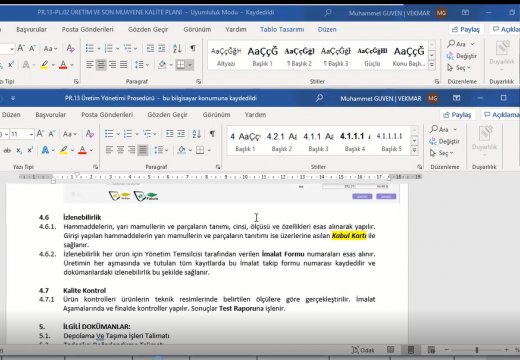Image resolution: width=520 pixels, height=360 pixels.
Task: Shrink font size in PR.13 front window
Action: click(52, 134)
